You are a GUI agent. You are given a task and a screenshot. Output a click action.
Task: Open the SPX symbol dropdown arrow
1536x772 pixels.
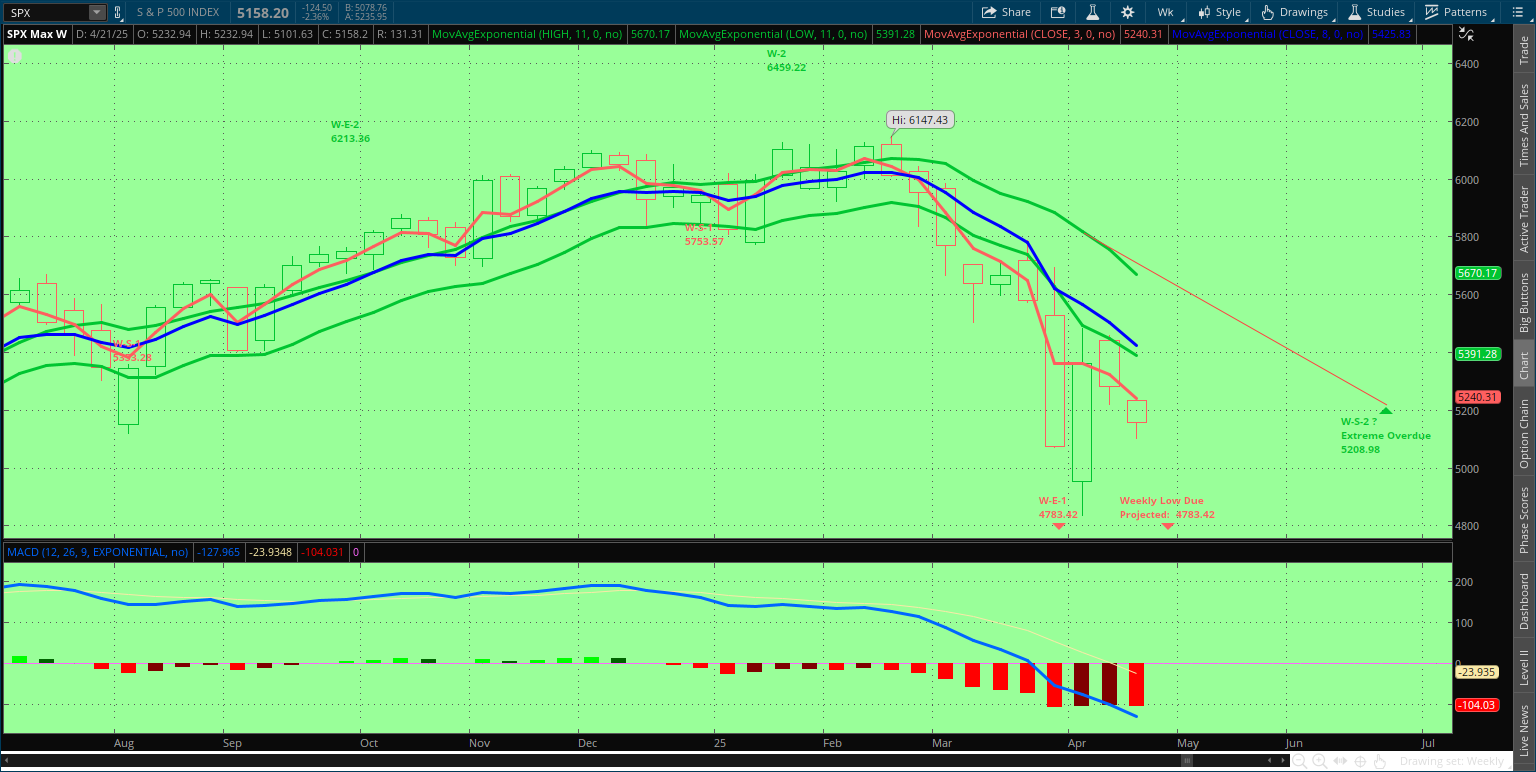(x=96, y=12)
